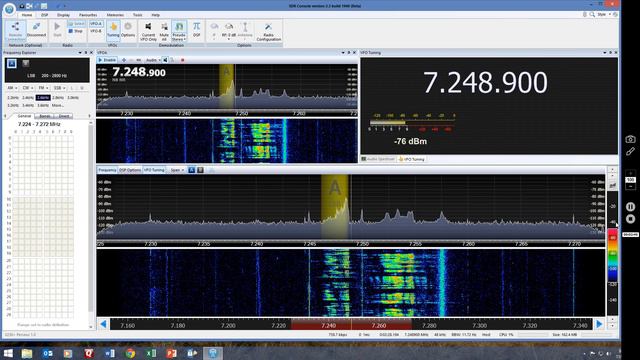Stop the screen recording
640x360 pixels.
tap(630, 219)
